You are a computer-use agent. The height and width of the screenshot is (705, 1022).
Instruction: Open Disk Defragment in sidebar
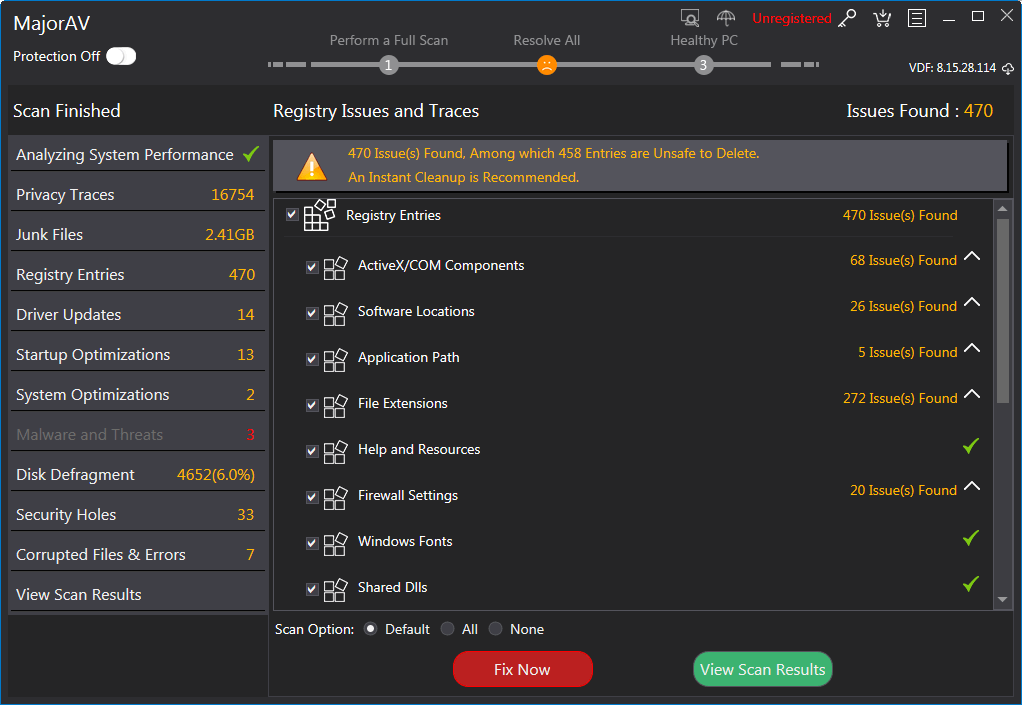click(x=138, y=474)
